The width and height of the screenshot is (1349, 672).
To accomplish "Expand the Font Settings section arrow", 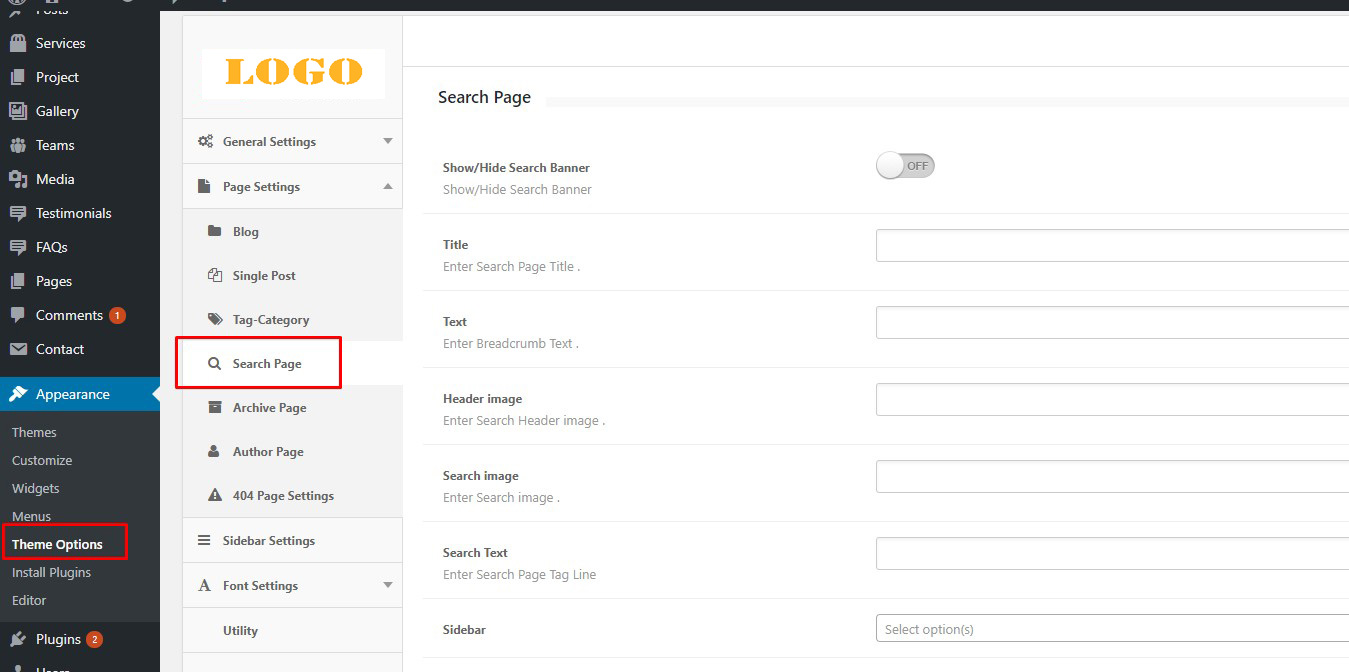I will coord(388,585).
